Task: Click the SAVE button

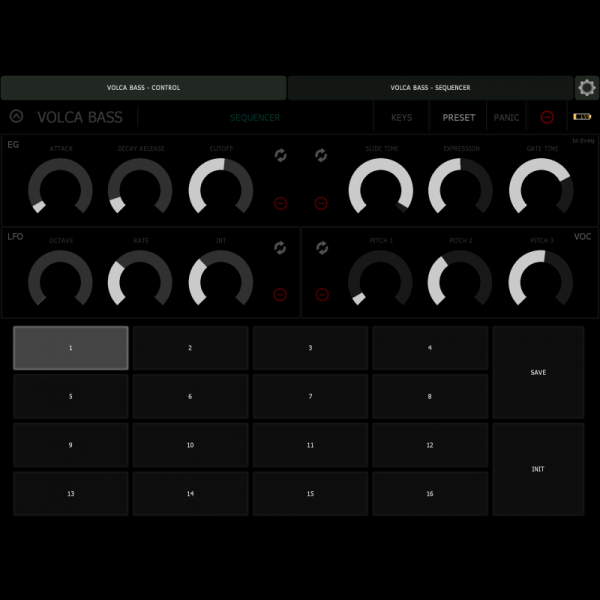Action: click(538, 372)
